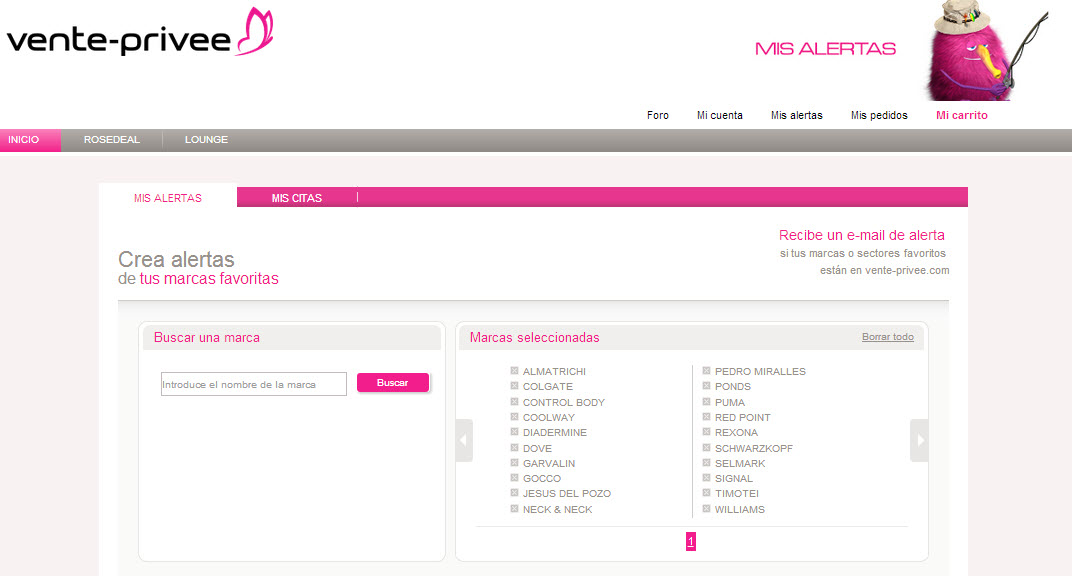Switch to the MIS ALERTAS tab

168,197
